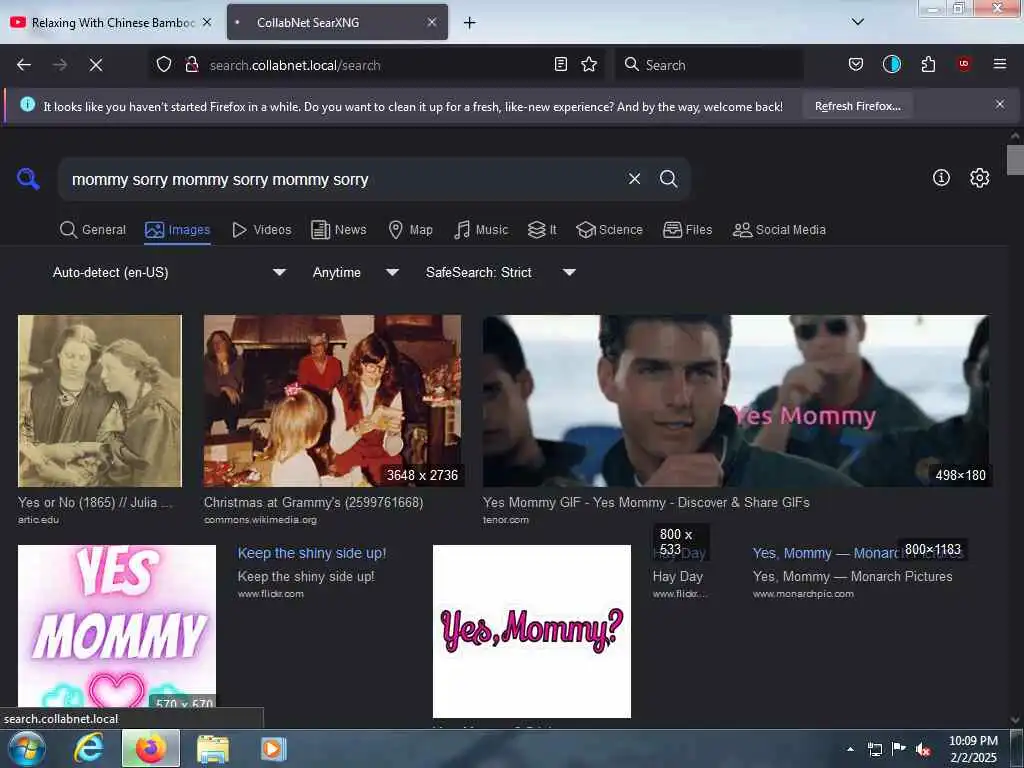
Task: Switch to the Science category
Action: click(x=609, y=230)
